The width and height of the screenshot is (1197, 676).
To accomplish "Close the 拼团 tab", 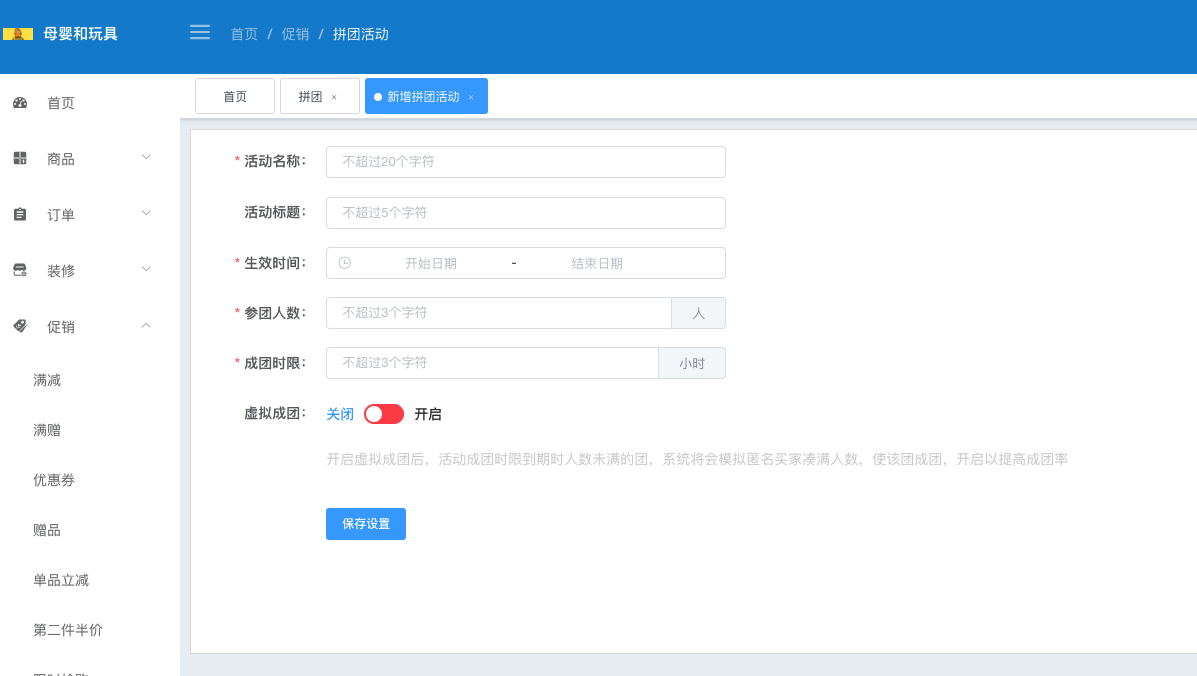I will [x=334, y=97].
